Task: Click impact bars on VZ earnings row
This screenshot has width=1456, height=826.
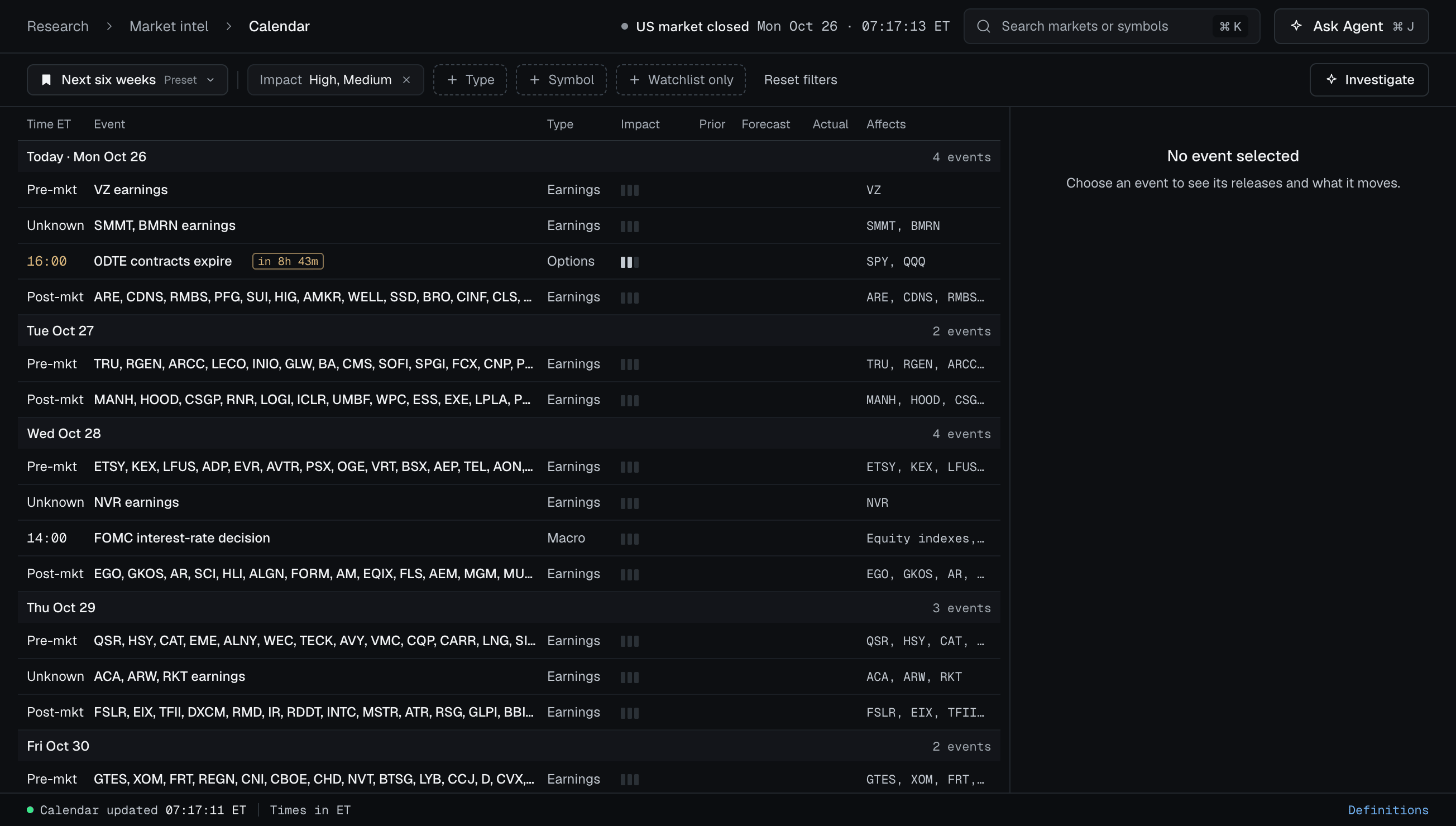Action: pyautogui.click(x=630, y=190)
